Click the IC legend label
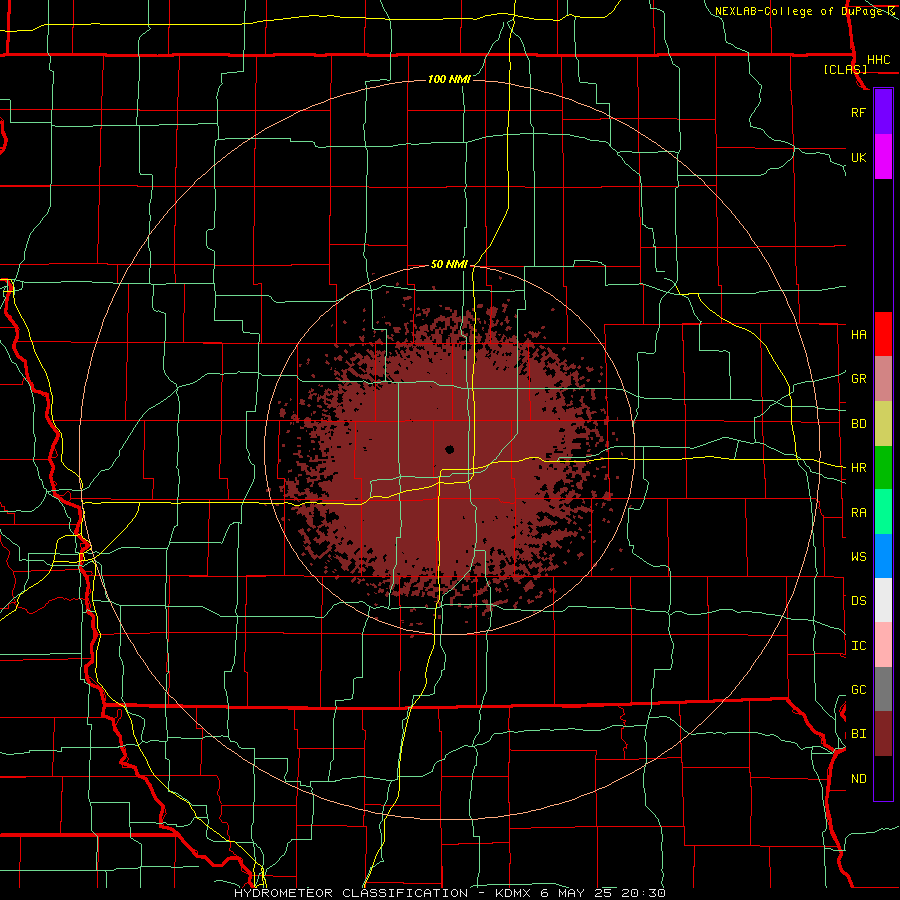 [858, 646]
